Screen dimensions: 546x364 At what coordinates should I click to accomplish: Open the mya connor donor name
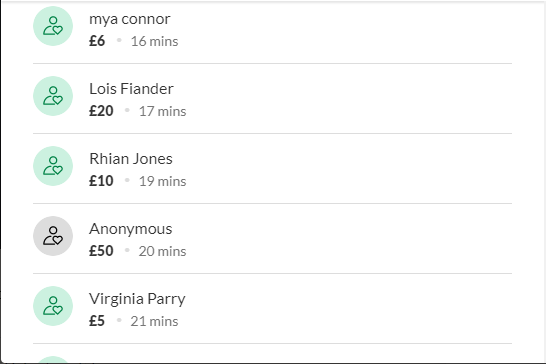[130, 19]
